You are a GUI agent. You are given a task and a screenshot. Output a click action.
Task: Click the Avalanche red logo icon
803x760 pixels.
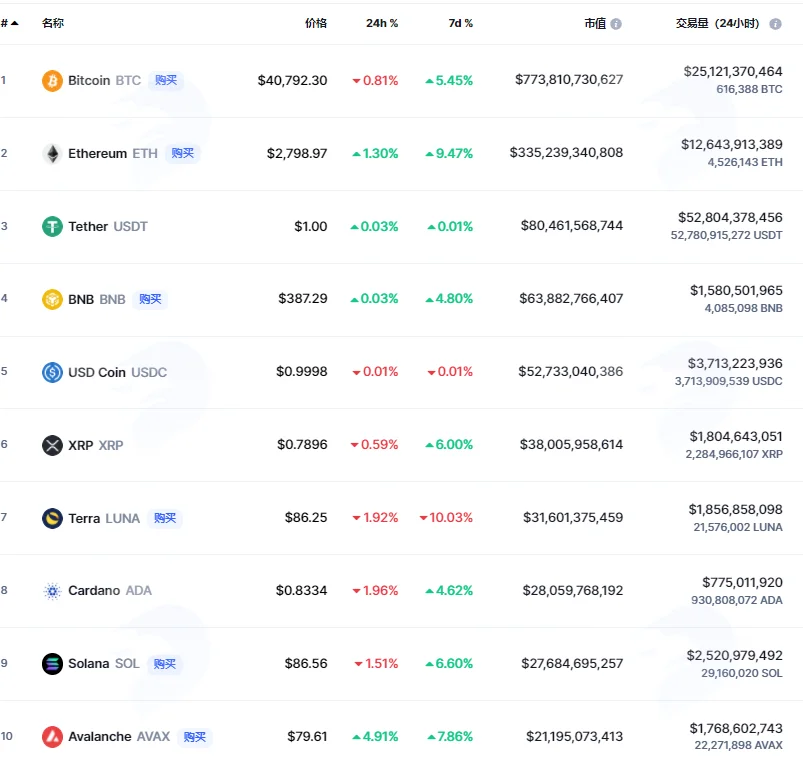[x=52, y=737]
